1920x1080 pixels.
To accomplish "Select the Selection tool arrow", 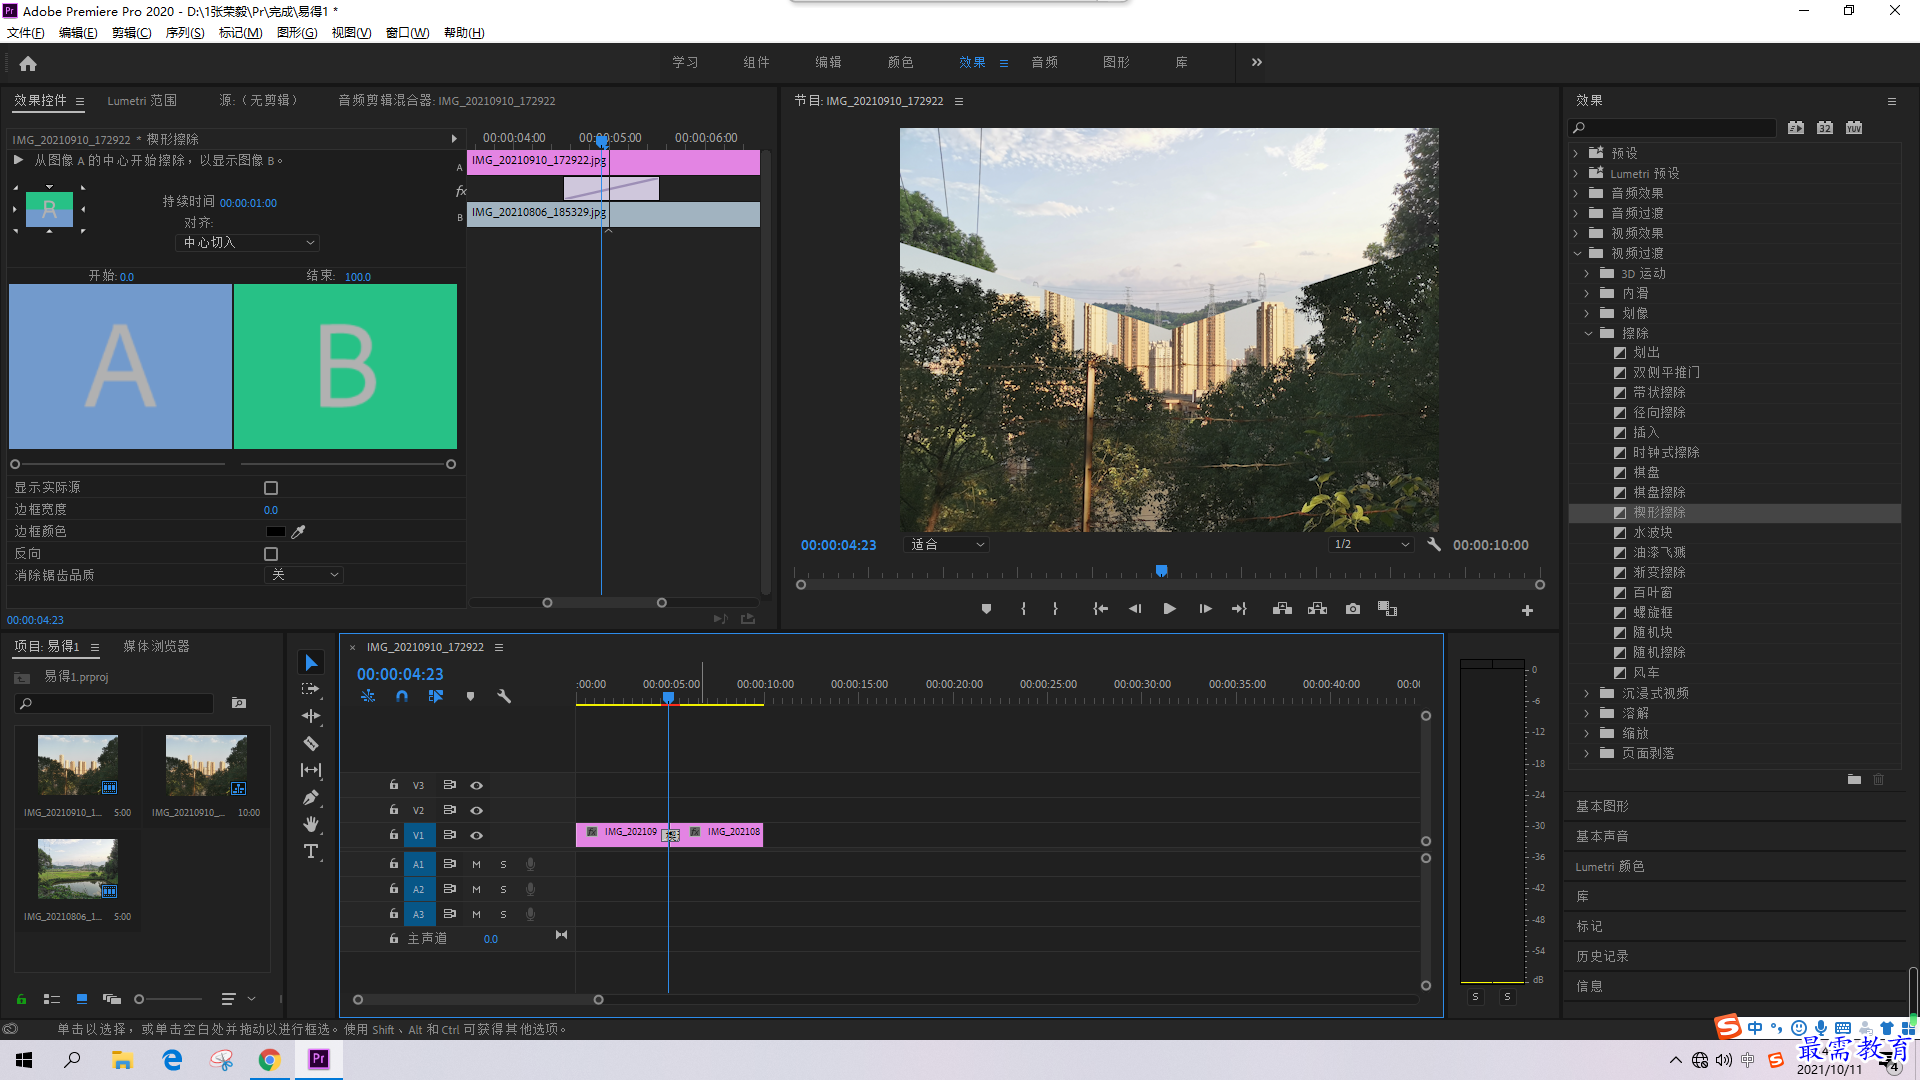I will [311, 663].
